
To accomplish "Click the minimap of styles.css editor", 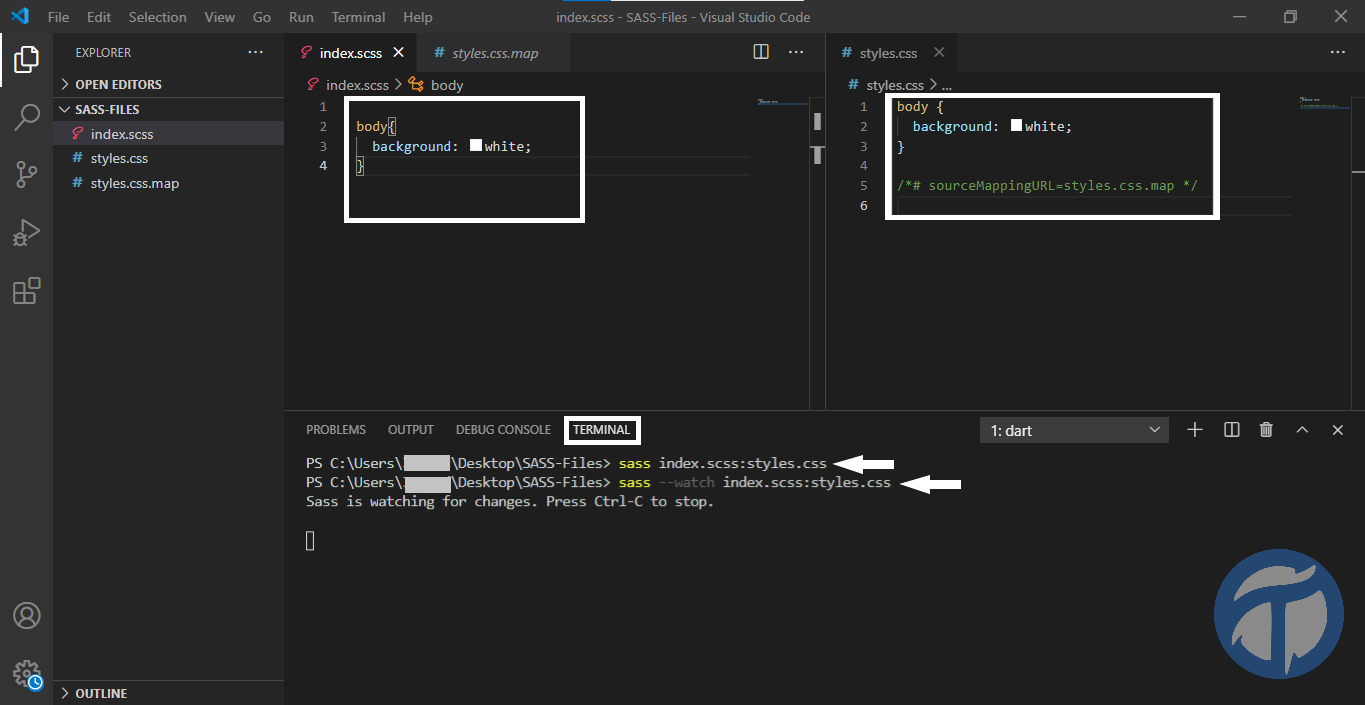I will pyautogui.click(x=1325, y=103).
